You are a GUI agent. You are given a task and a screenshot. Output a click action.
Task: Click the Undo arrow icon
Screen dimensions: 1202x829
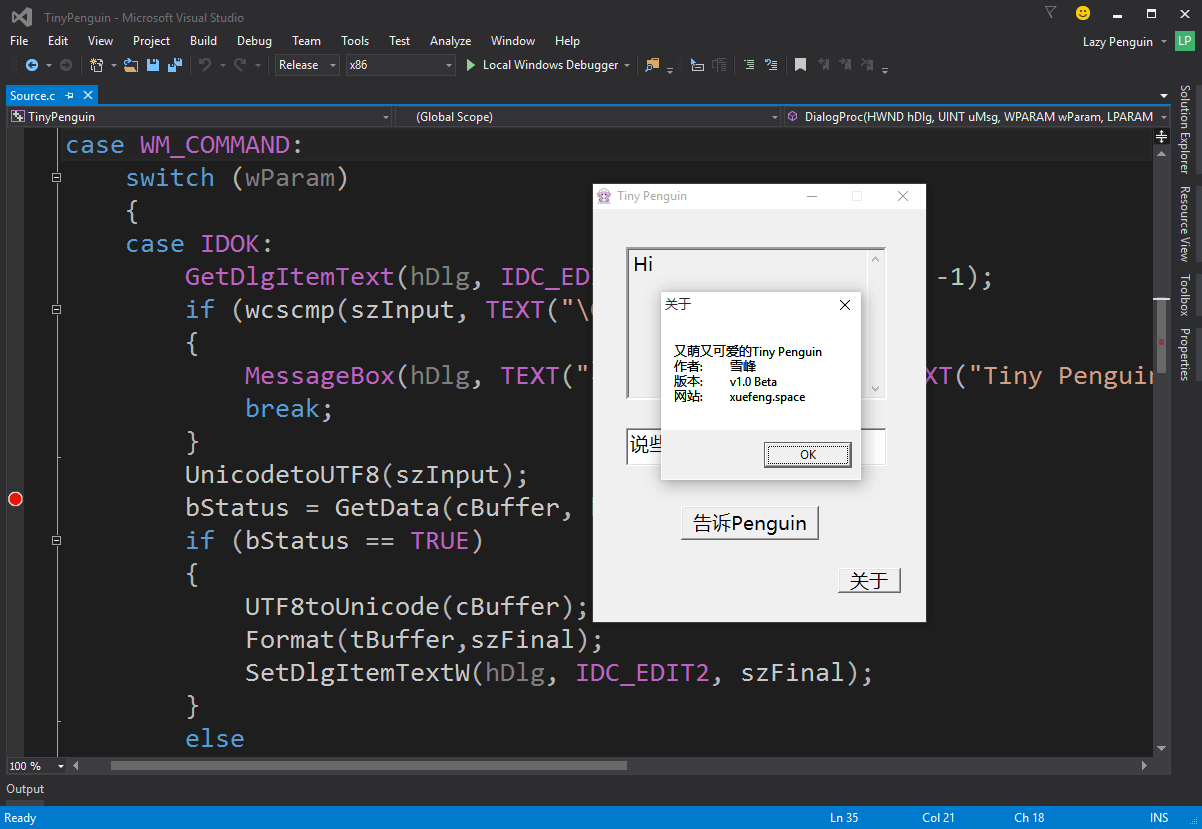click(204, 65)
